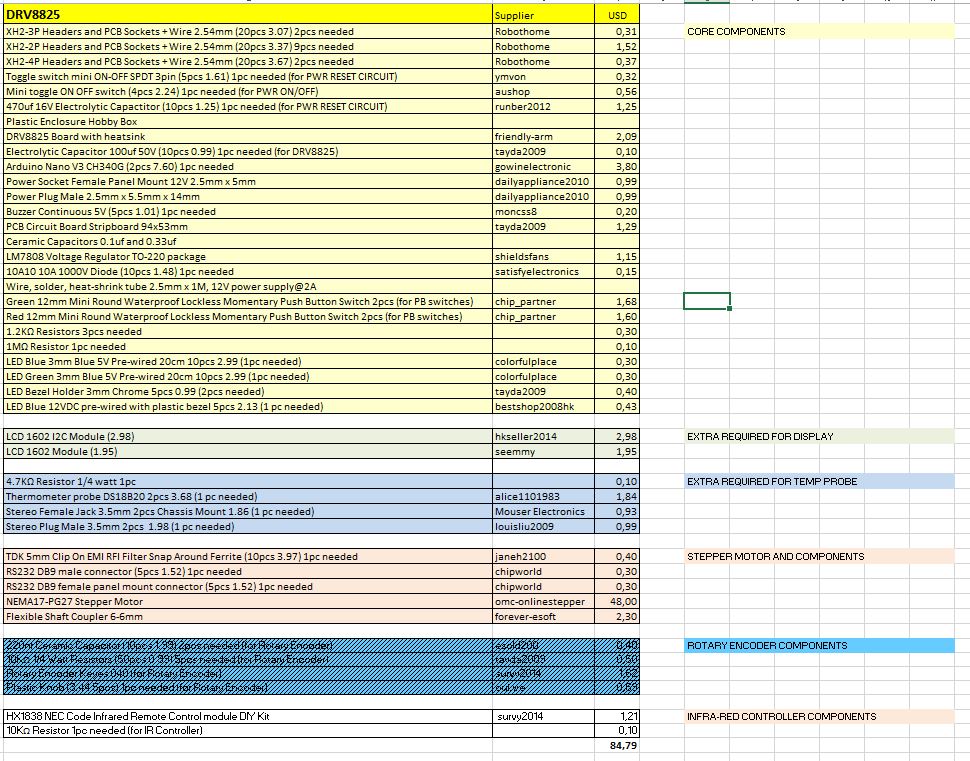Select the 10A10 10A 1000V Diode cell
This screenshot has height=761, width=970.
248,272
